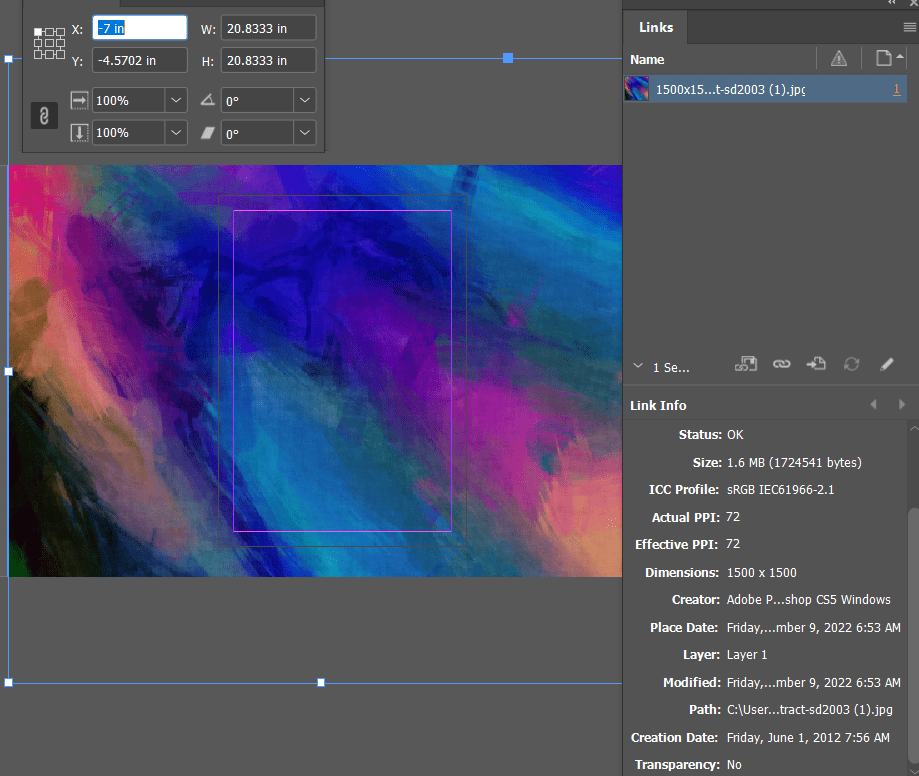Click the link status warning icon
The height and width of the screenshot is (776, 919).
tap(838, 60)
